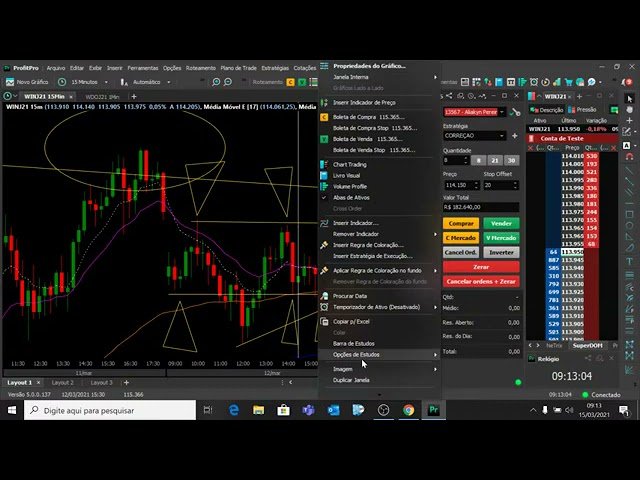Open File Explorer from the taskbar
The width and height of the screenshot is (640, 480).
point(258,410)
